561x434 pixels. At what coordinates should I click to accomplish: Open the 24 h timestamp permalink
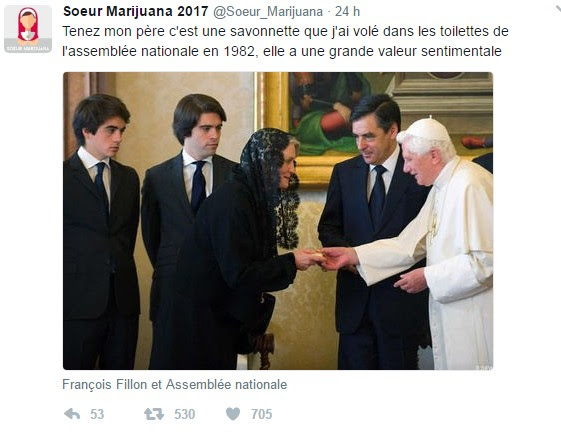(x=347, y=11)
